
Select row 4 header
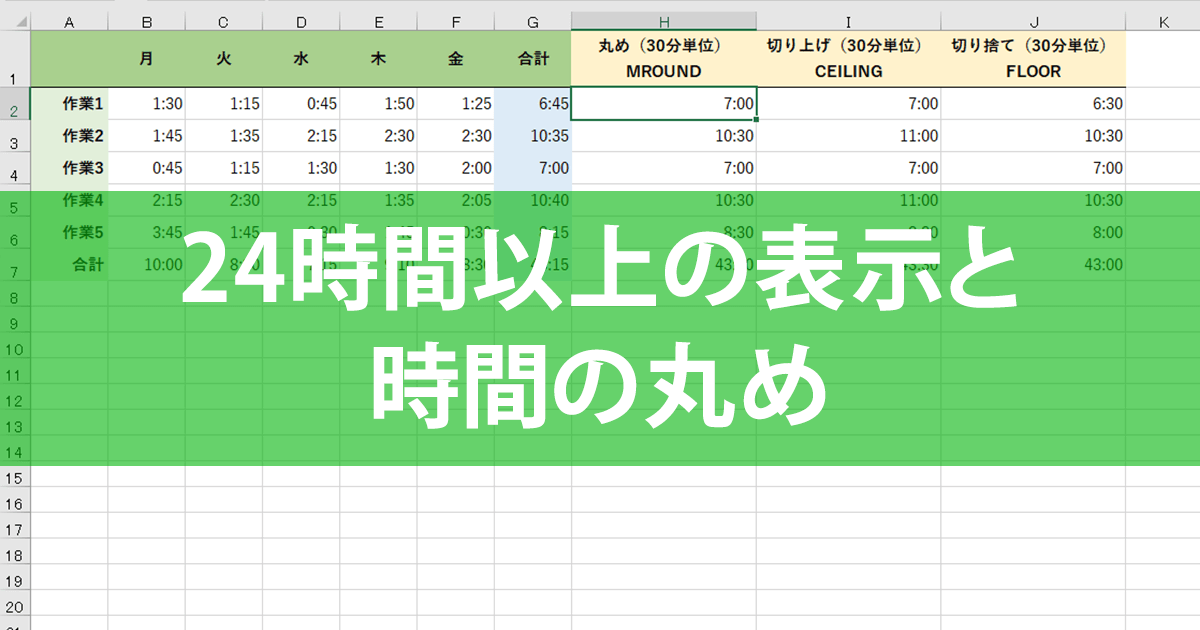(x=15, y=168)
